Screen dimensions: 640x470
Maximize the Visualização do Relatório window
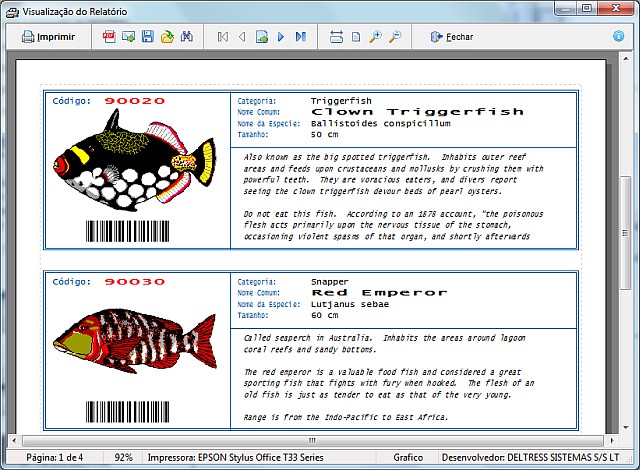[587, 8]
